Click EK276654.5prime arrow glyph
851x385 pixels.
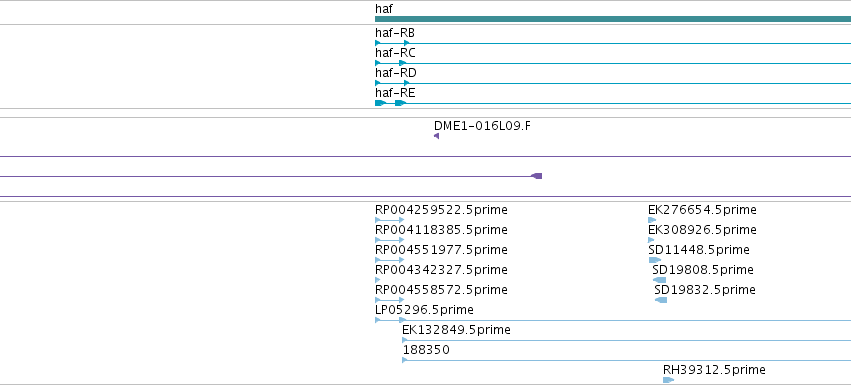coord(652,220)
